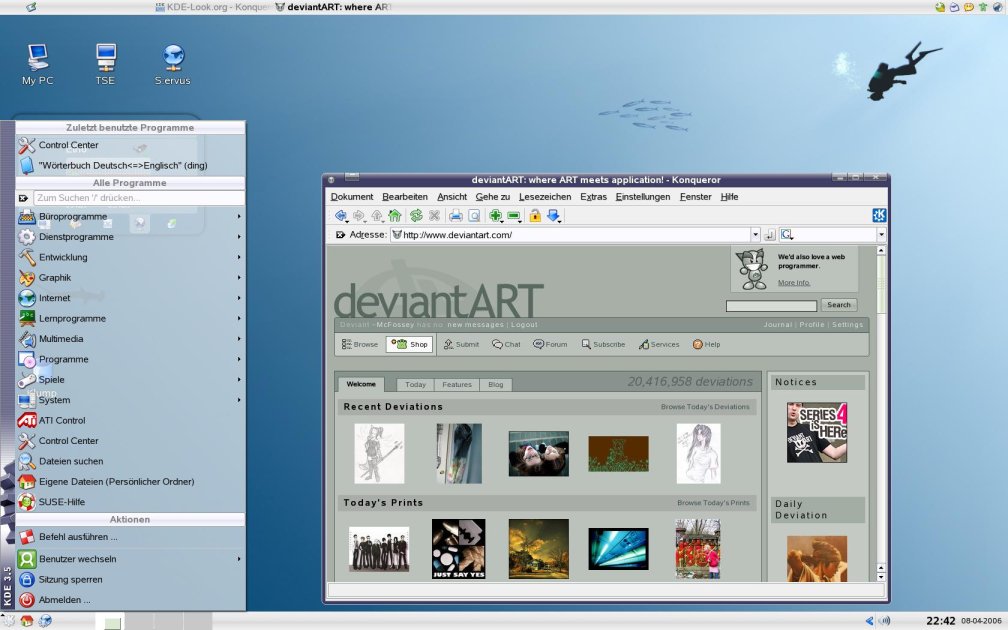Reload the page with the green arrows icon
This screenshot has width=1008, height=630.
[416, 216]
